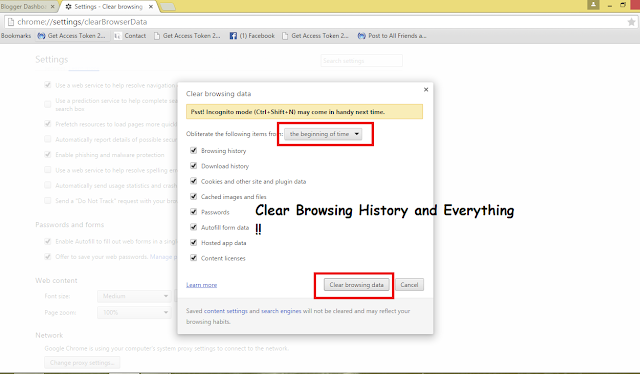Open the Font size Medium dropdown
The width and height of the screenshot is (640, 374).
[x=133, y=296]
